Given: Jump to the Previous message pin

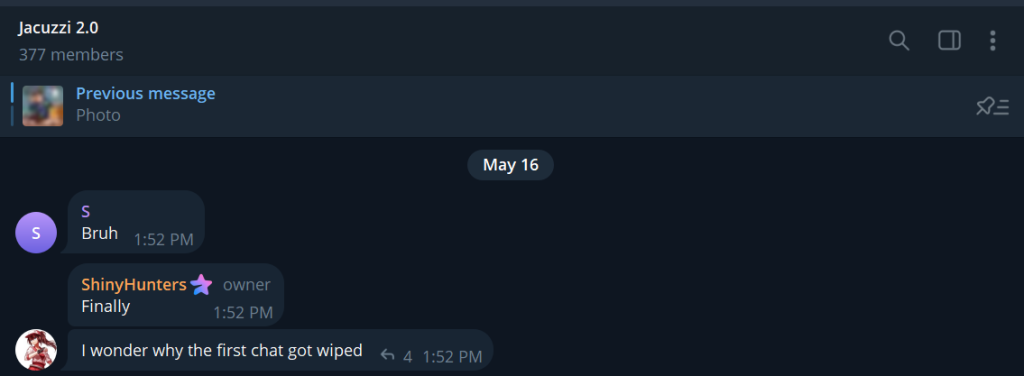Looking at the screenshot, I should pos(146,93).
